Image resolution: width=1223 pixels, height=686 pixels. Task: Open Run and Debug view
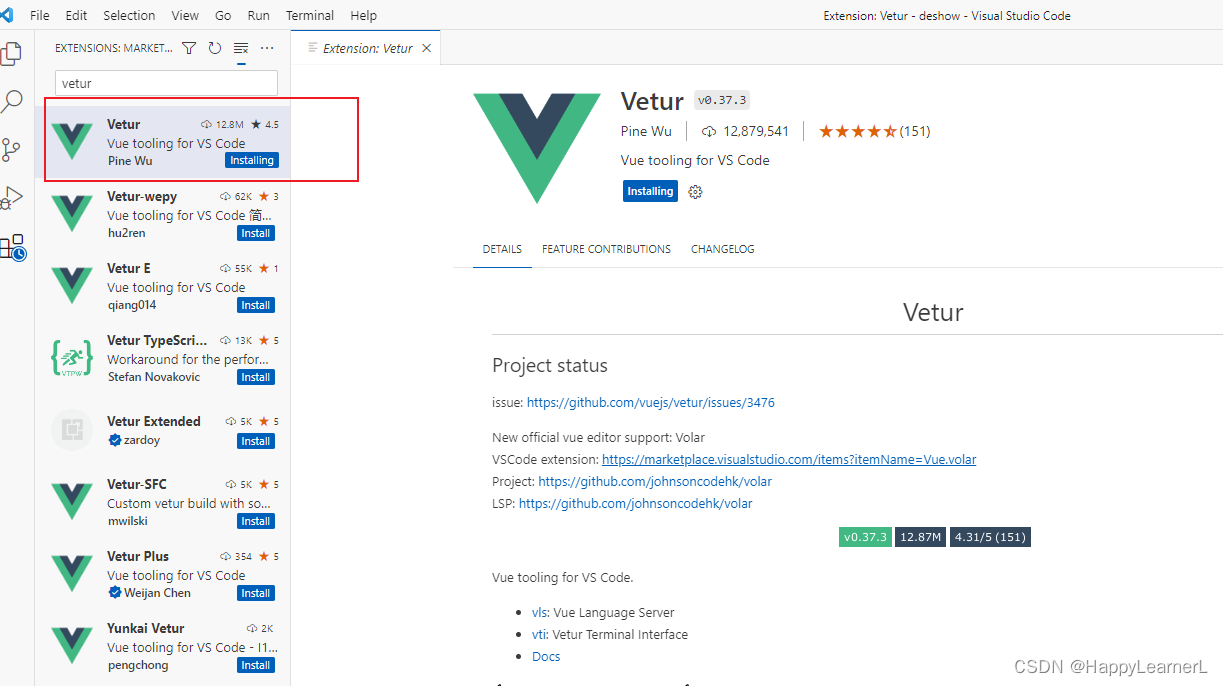[11, 198]
